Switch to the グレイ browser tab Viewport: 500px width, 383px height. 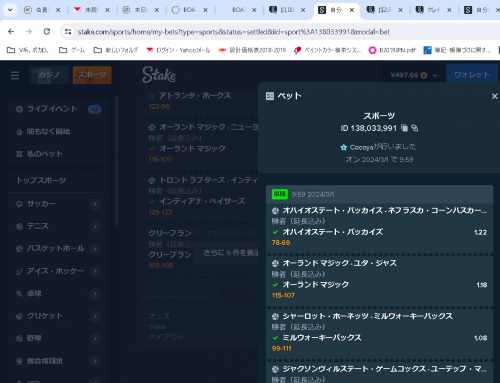click(434, 10)
